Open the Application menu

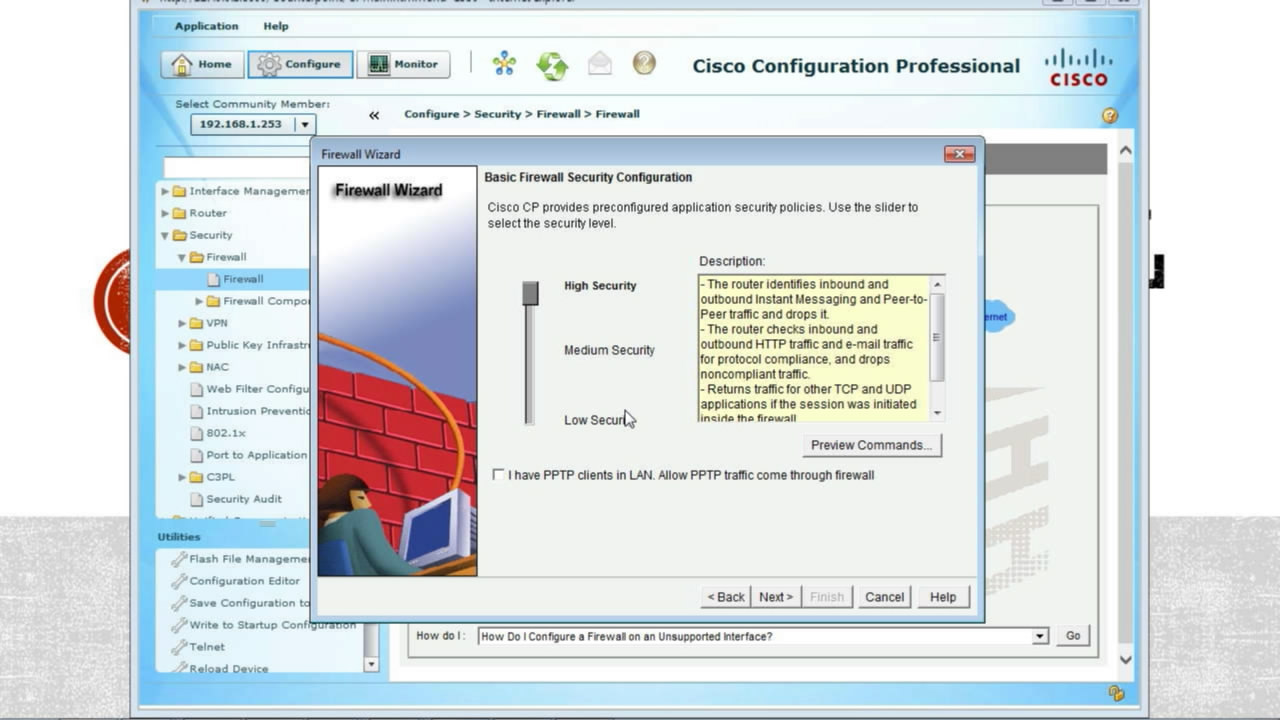(x=207, y=26)
